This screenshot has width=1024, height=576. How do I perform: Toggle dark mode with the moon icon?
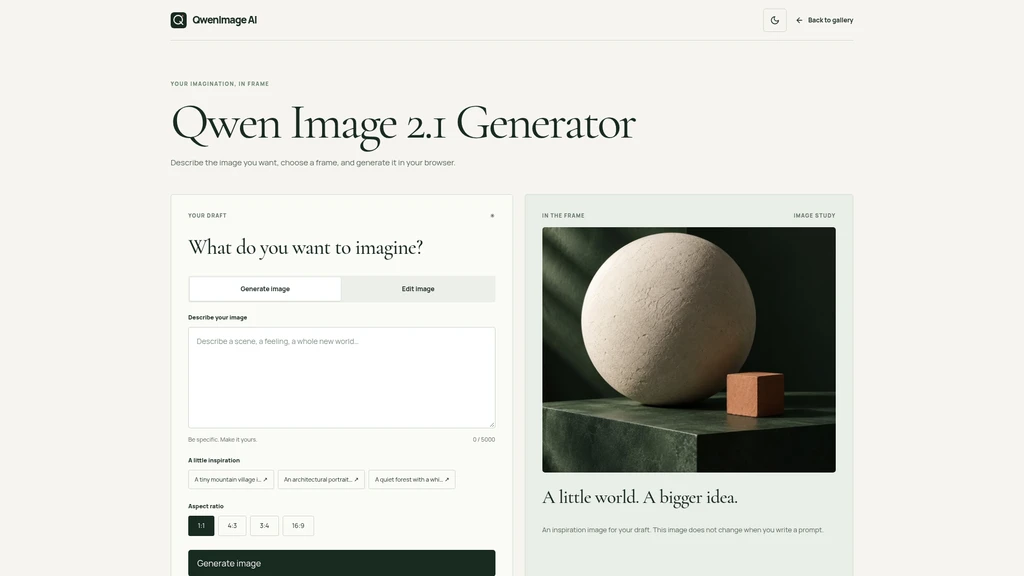pyautogui.click(x=775, y=20)
